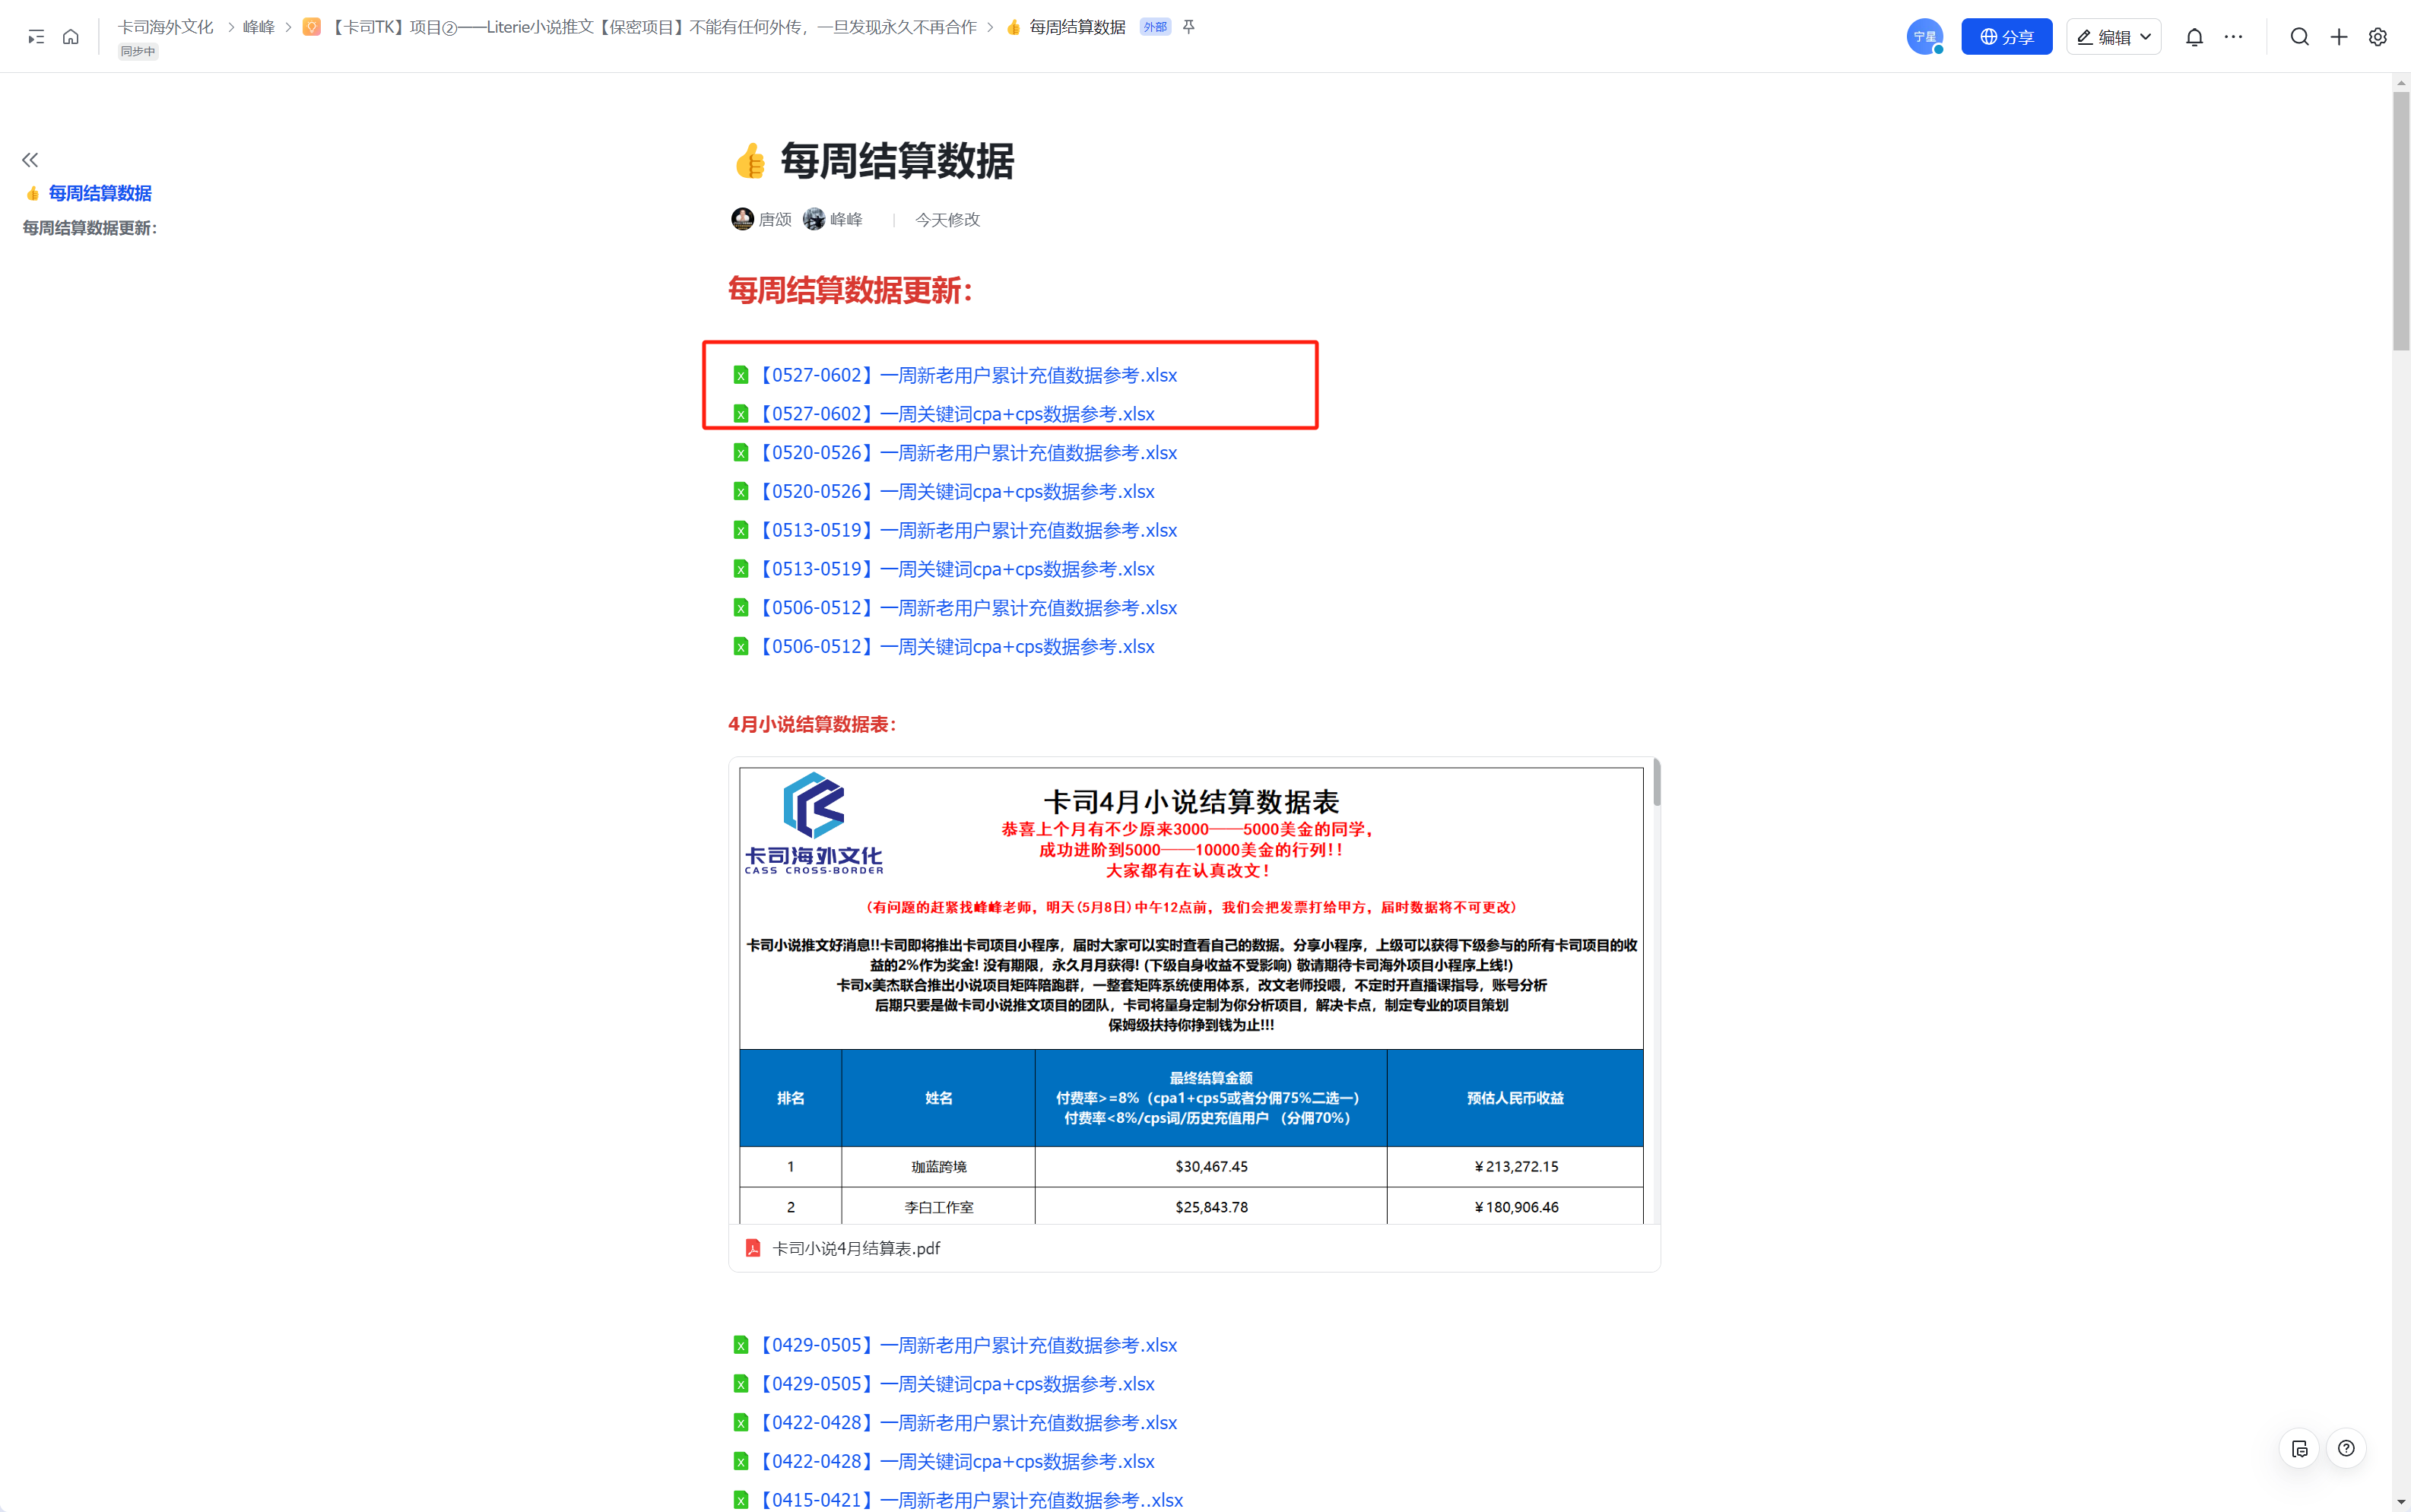The width and height of the screenshot is (2411, 1512).
Task: Click the red PDF icon in attachment footer
Action: point(753,1249)
